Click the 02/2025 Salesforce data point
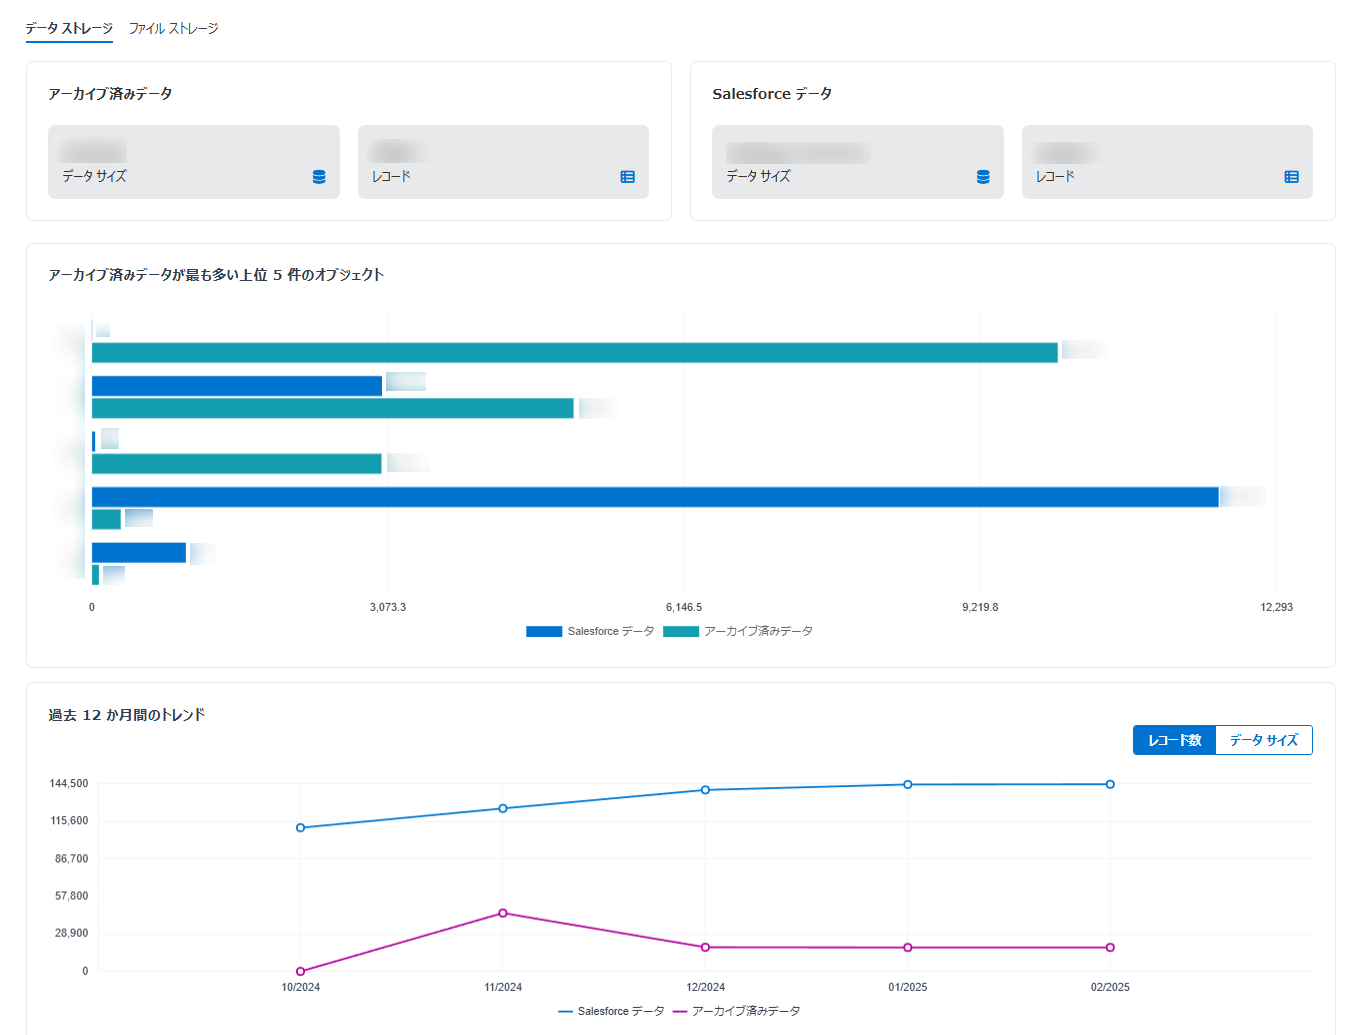The width and height of the screenshot is (1346, 1035). [x=1110, y=784]
